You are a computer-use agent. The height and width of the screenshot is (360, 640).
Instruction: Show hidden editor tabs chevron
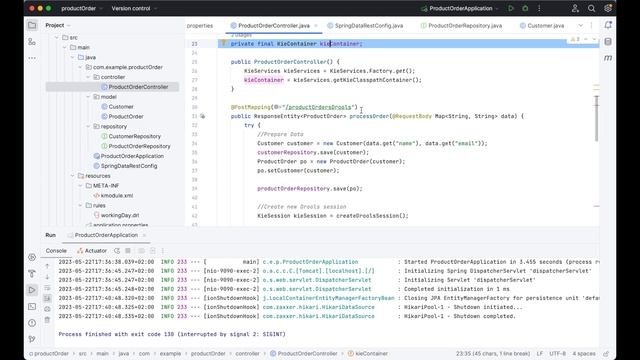[580, 25]
